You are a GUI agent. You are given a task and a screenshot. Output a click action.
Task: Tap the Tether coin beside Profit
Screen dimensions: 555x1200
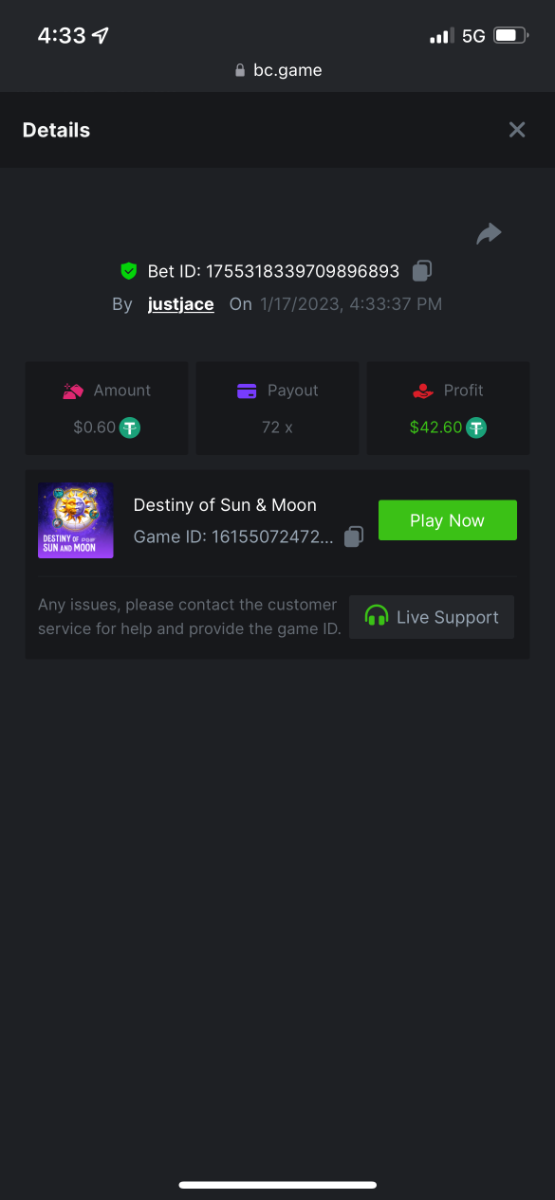tap(476, 427)
